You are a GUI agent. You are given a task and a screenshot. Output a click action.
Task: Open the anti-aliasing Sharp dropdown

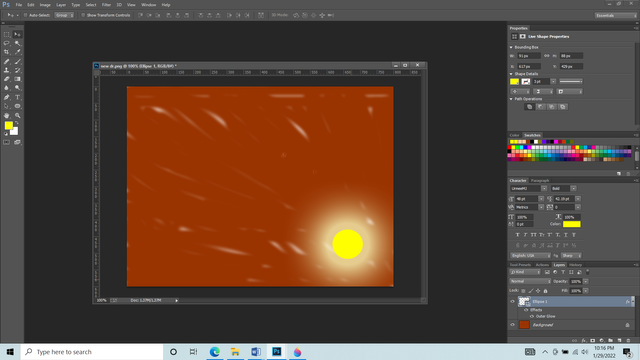pyautogui.click(x=571, y=256)
